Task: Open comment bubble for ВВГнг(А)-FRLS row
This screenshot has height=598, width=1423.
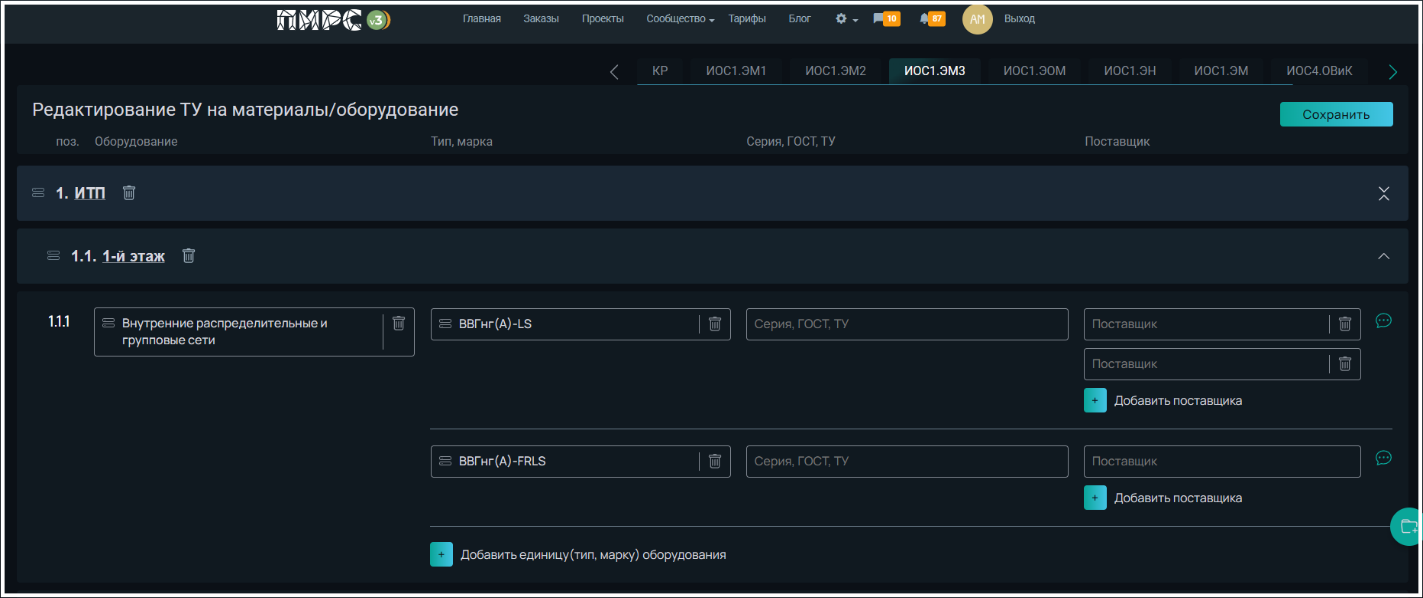Action: (x=1384, y=458)
